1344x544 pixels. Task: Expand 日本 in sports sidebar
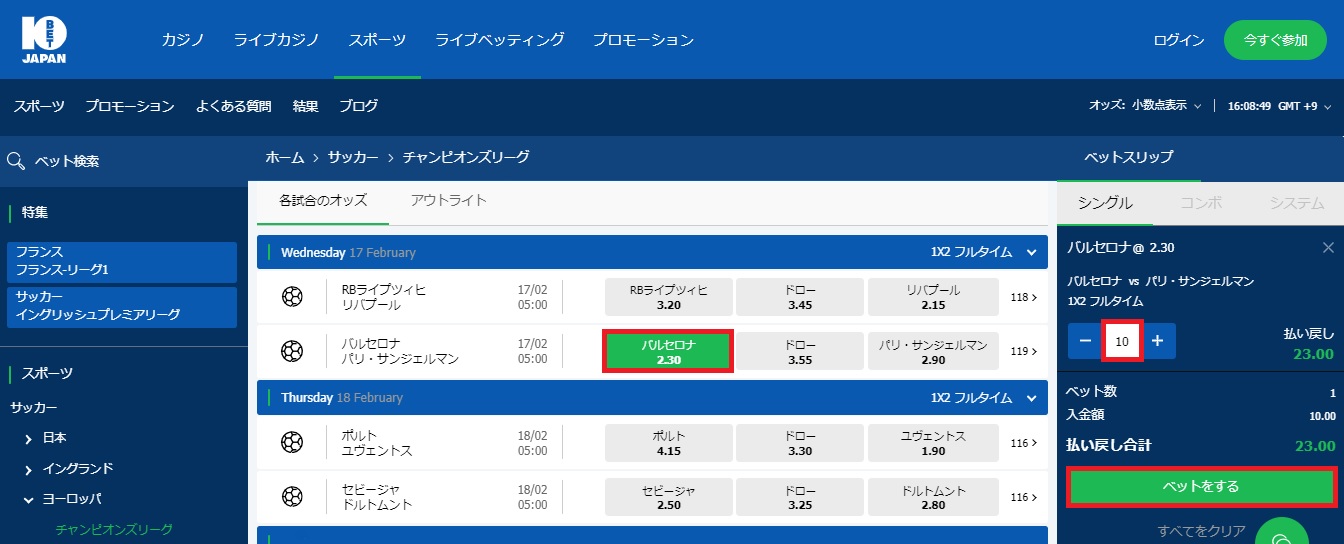[28, 438]
